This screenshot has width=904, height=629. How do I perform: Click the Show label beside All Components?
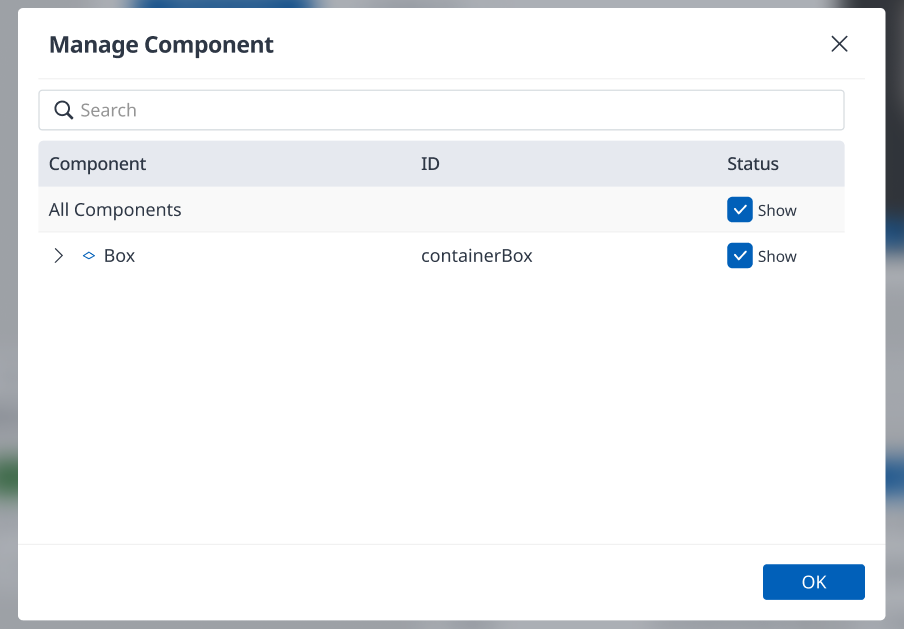pos(777,210)
